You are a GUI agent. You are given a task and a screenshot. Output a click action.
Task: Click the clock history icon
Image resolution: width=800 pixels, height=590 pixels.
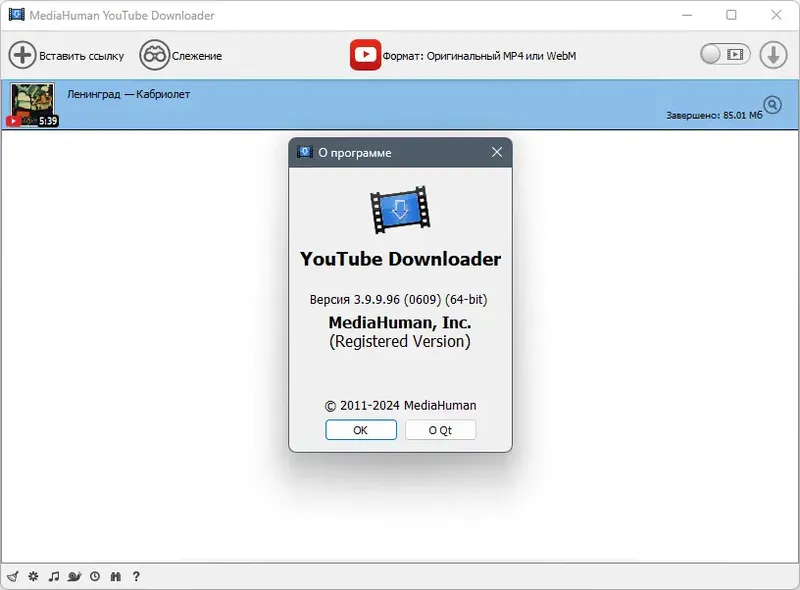tap(95, 576)
